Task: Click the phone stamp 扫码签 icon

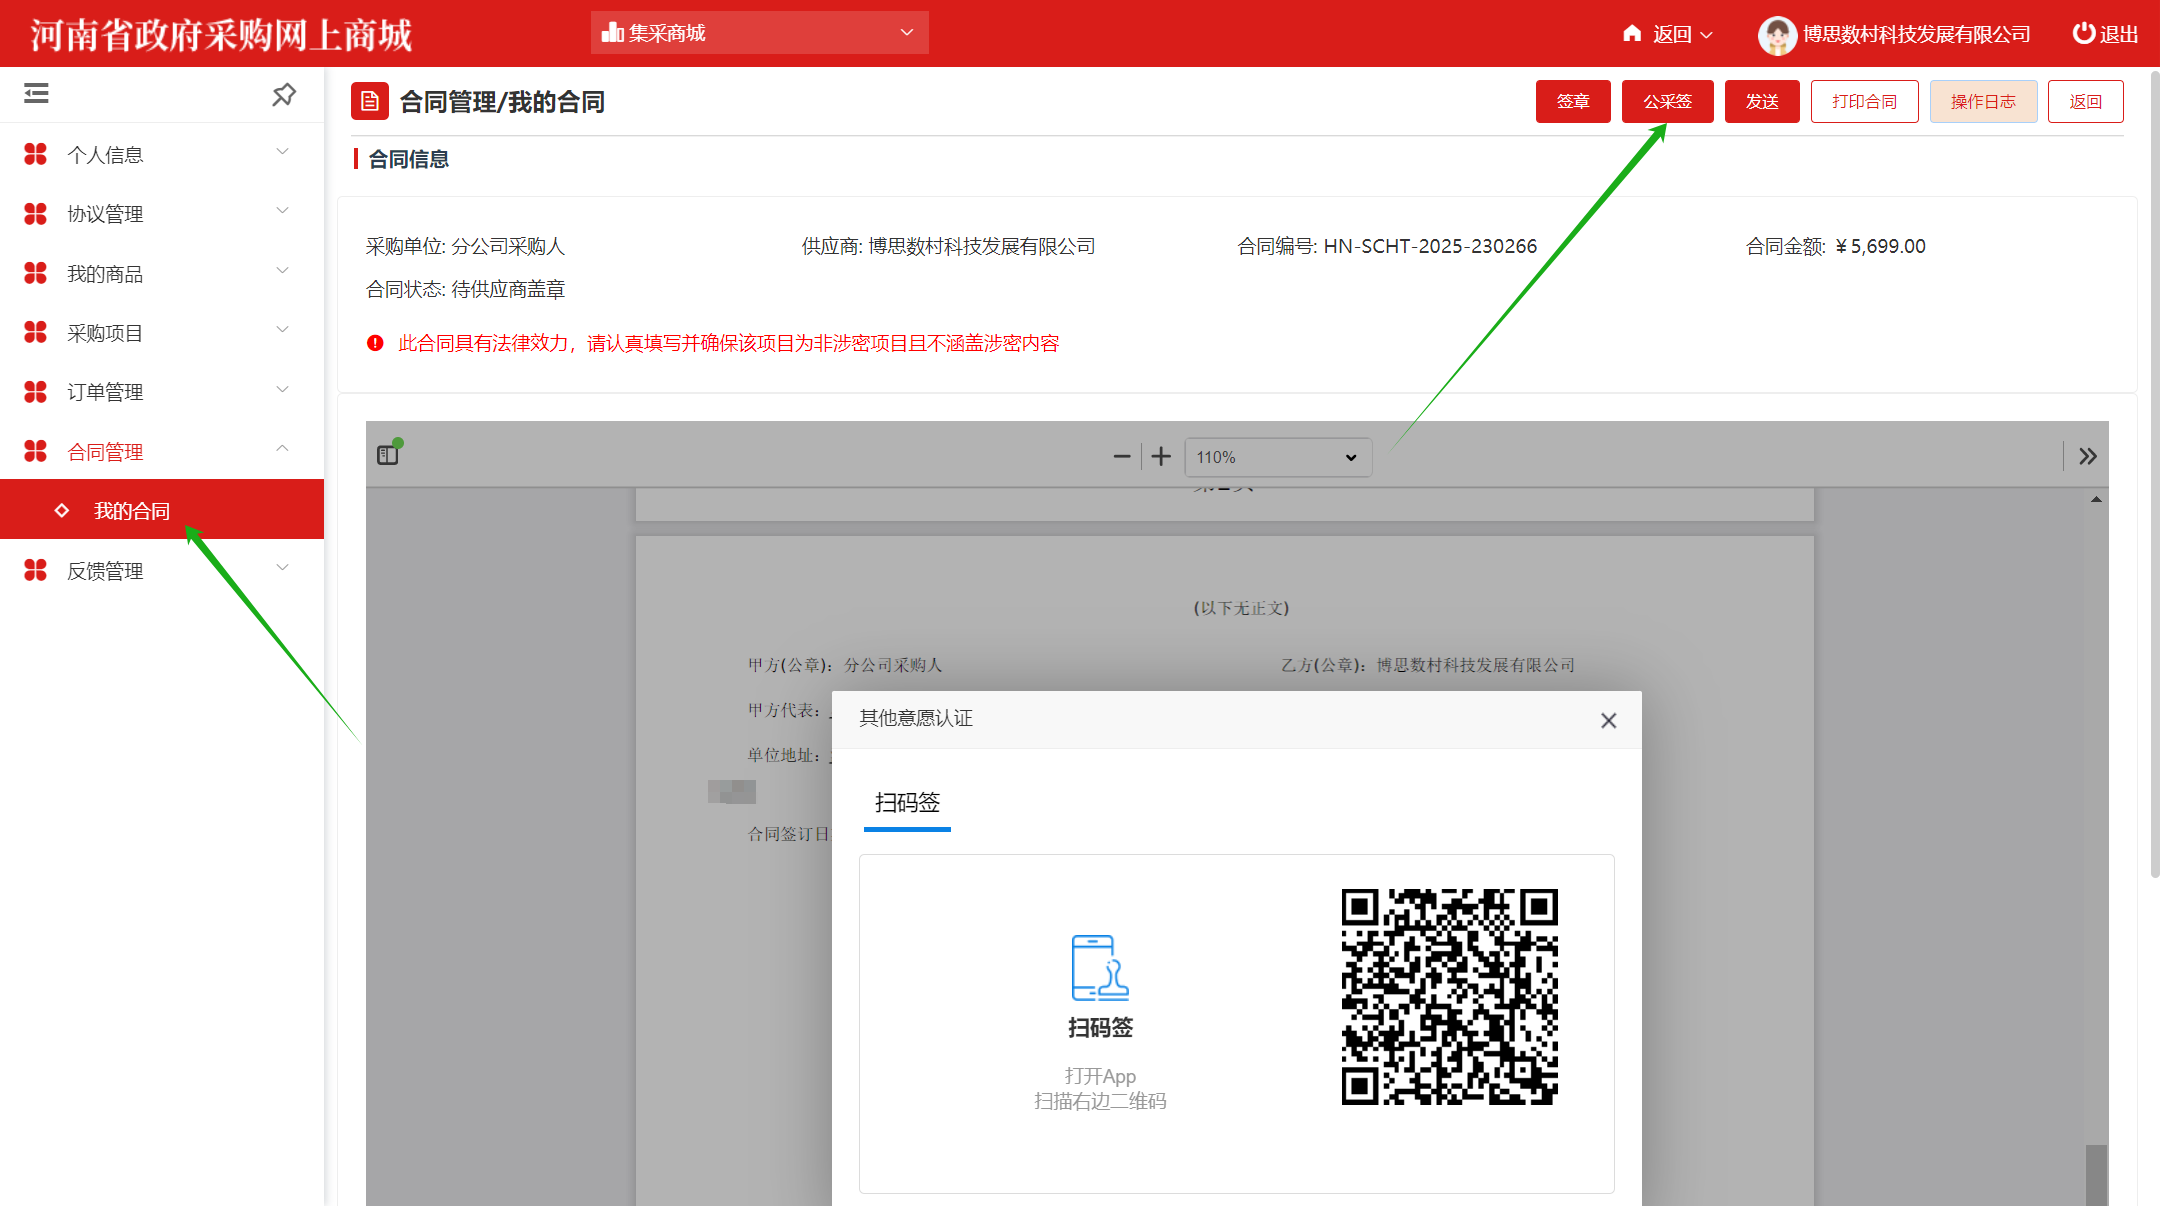Action: pos(1100,968)
